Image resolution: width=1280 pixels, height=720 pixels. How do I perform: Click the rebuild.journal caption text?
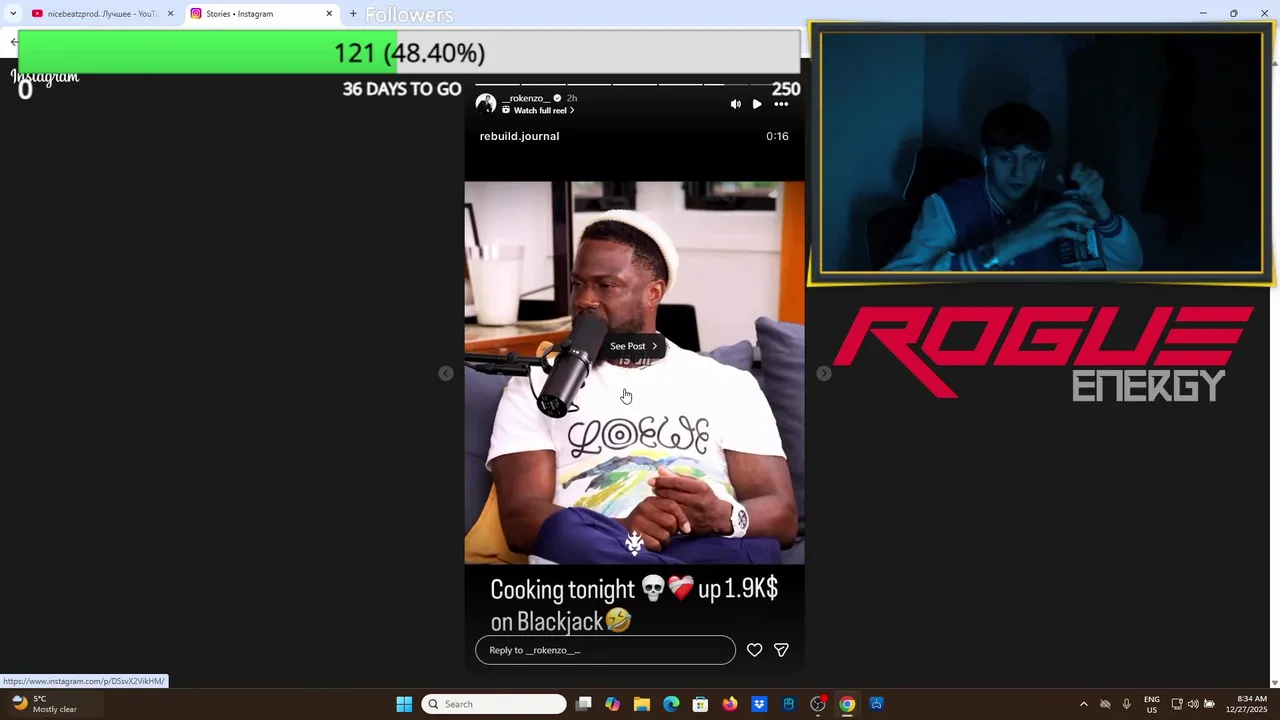tap(519, 136)
